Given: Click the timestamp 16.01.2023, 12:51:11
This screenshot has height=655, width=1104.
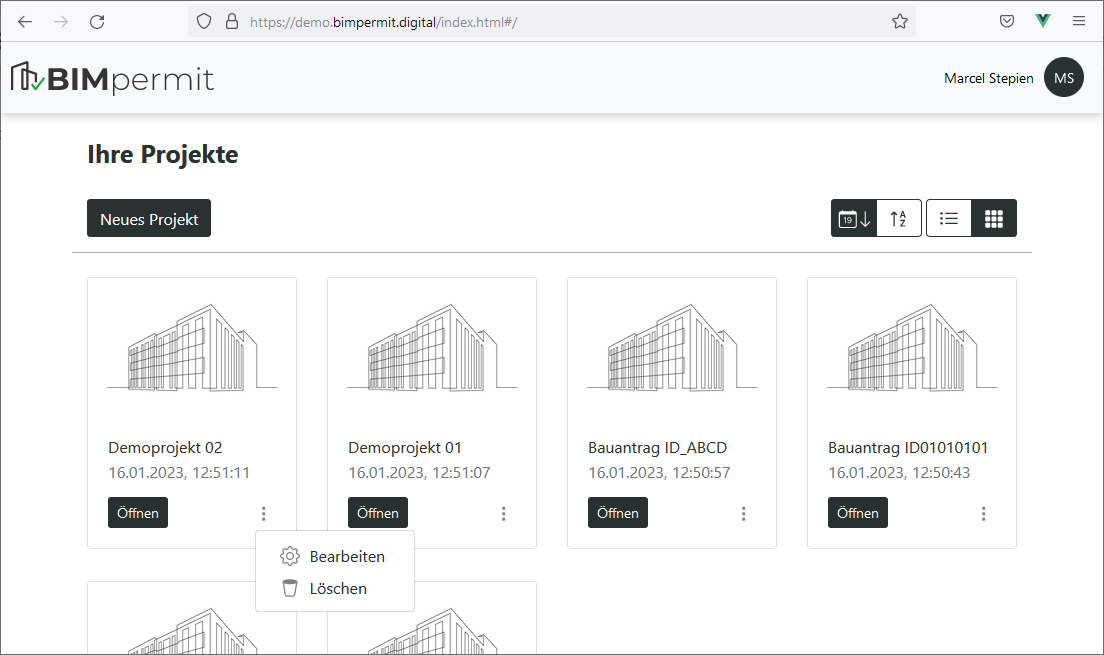Looking at the screenshot, I should (179, 473).
